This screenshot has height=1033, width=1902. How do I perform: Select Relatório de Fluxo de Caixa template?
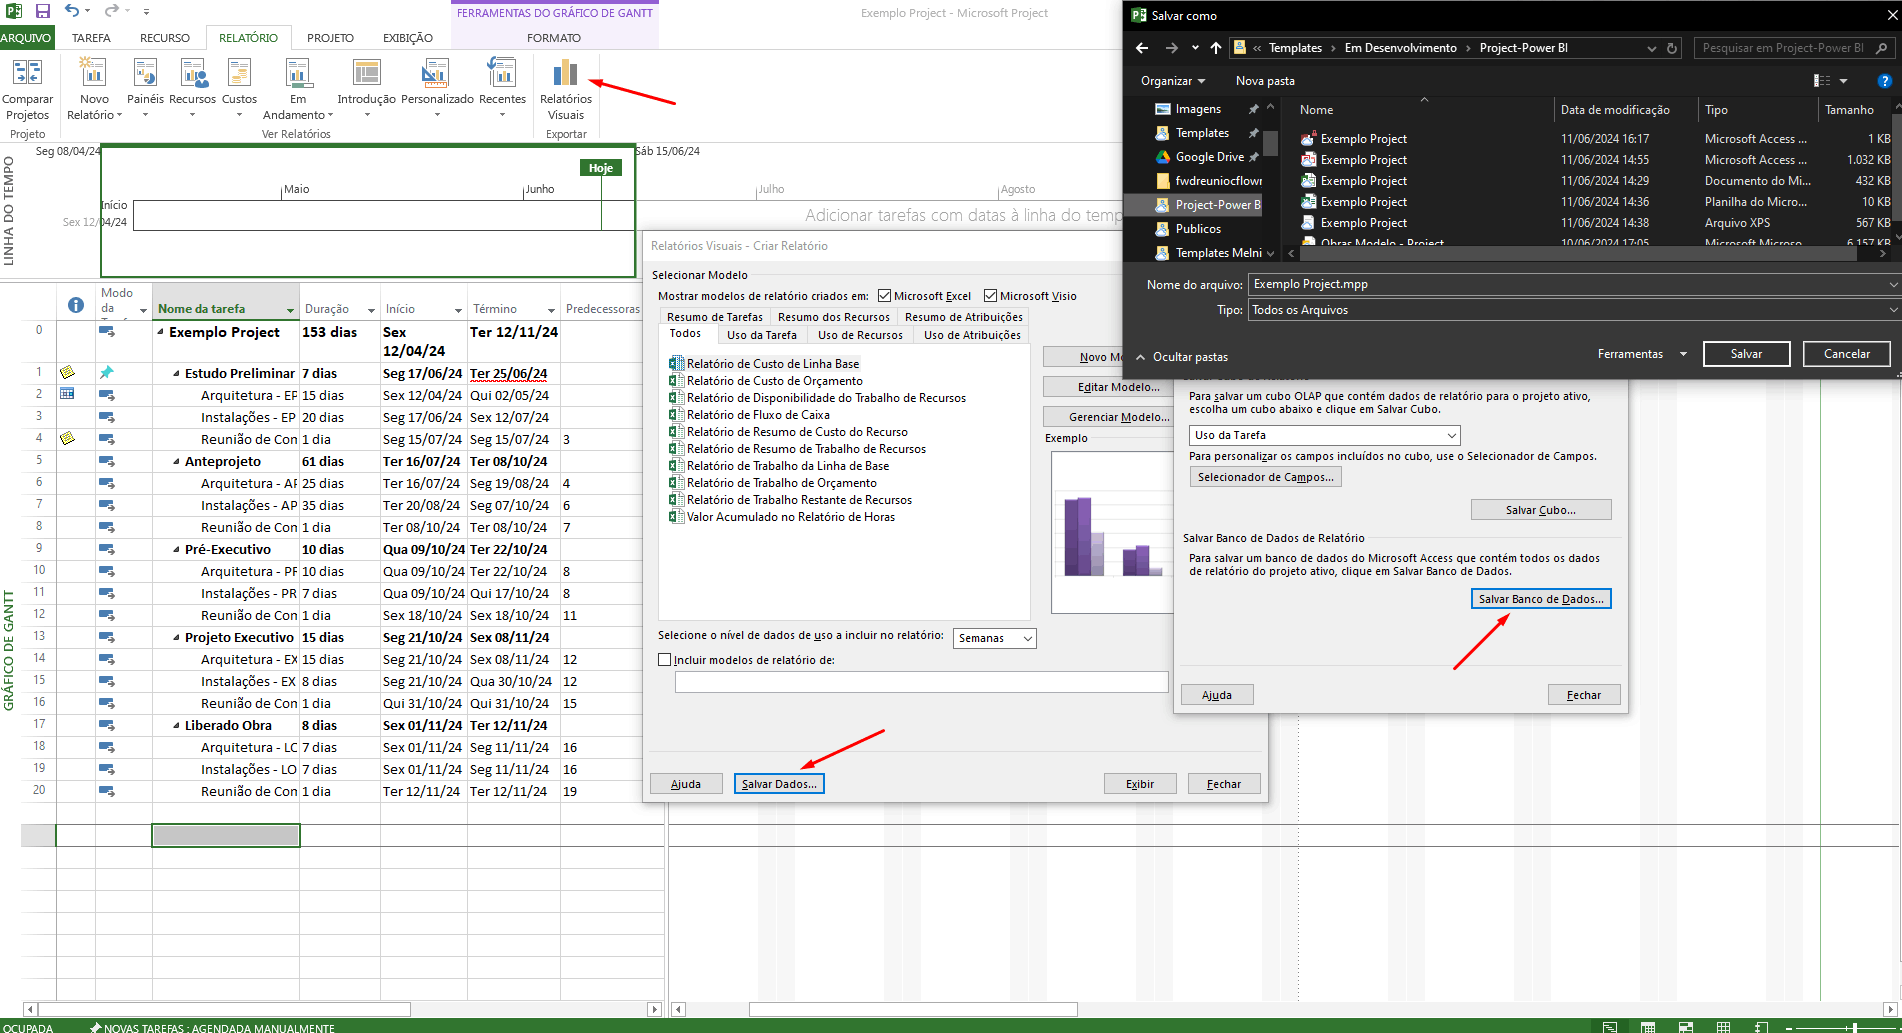coord(758,415)
